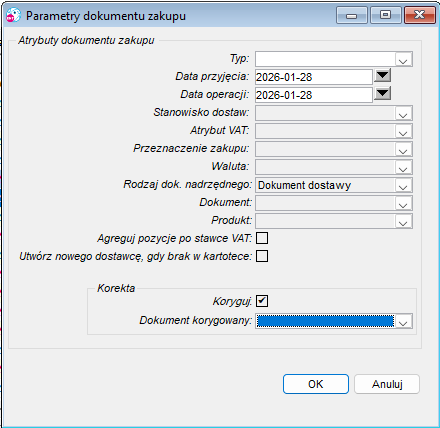Open the Waluta dropdown

coord(403,167)
